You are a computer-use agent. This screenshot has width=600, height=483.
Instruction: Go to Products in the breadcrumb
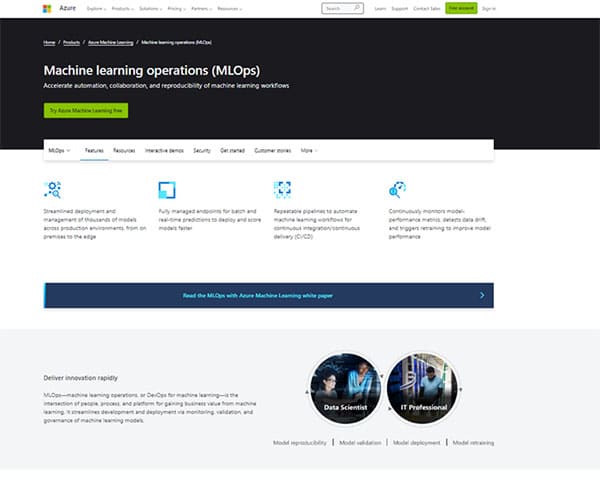(x=72, y=42)
